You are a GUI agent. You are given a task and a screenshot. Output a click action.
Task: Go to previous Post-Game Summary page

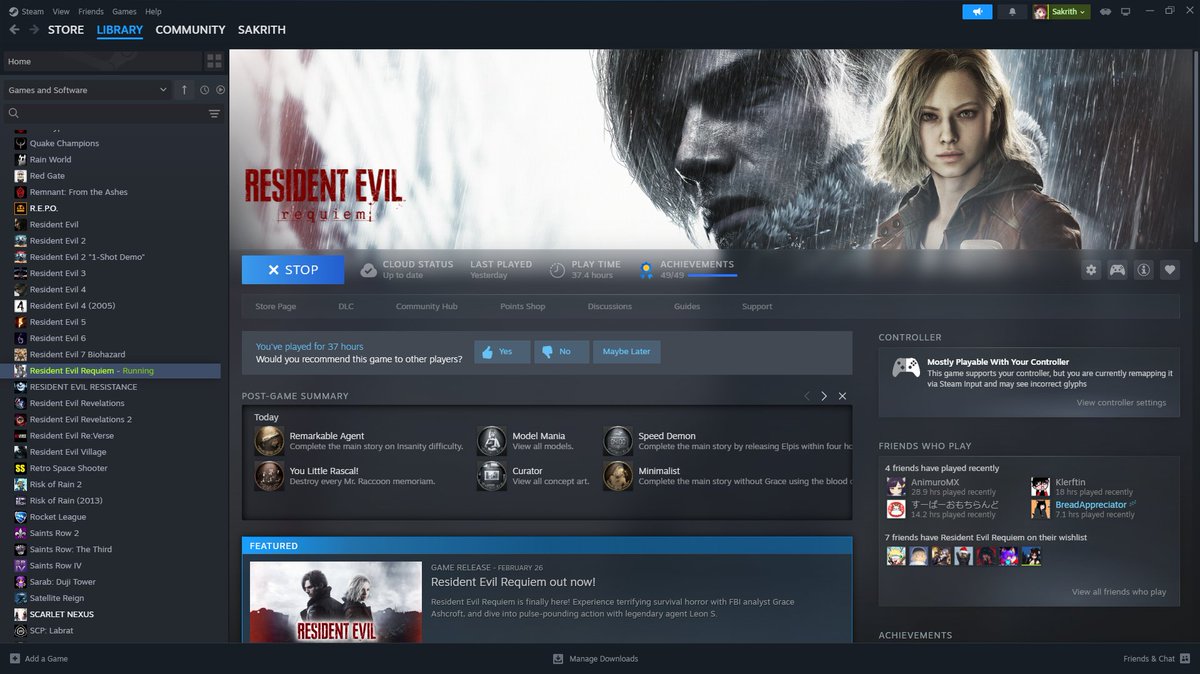point(807,396)
